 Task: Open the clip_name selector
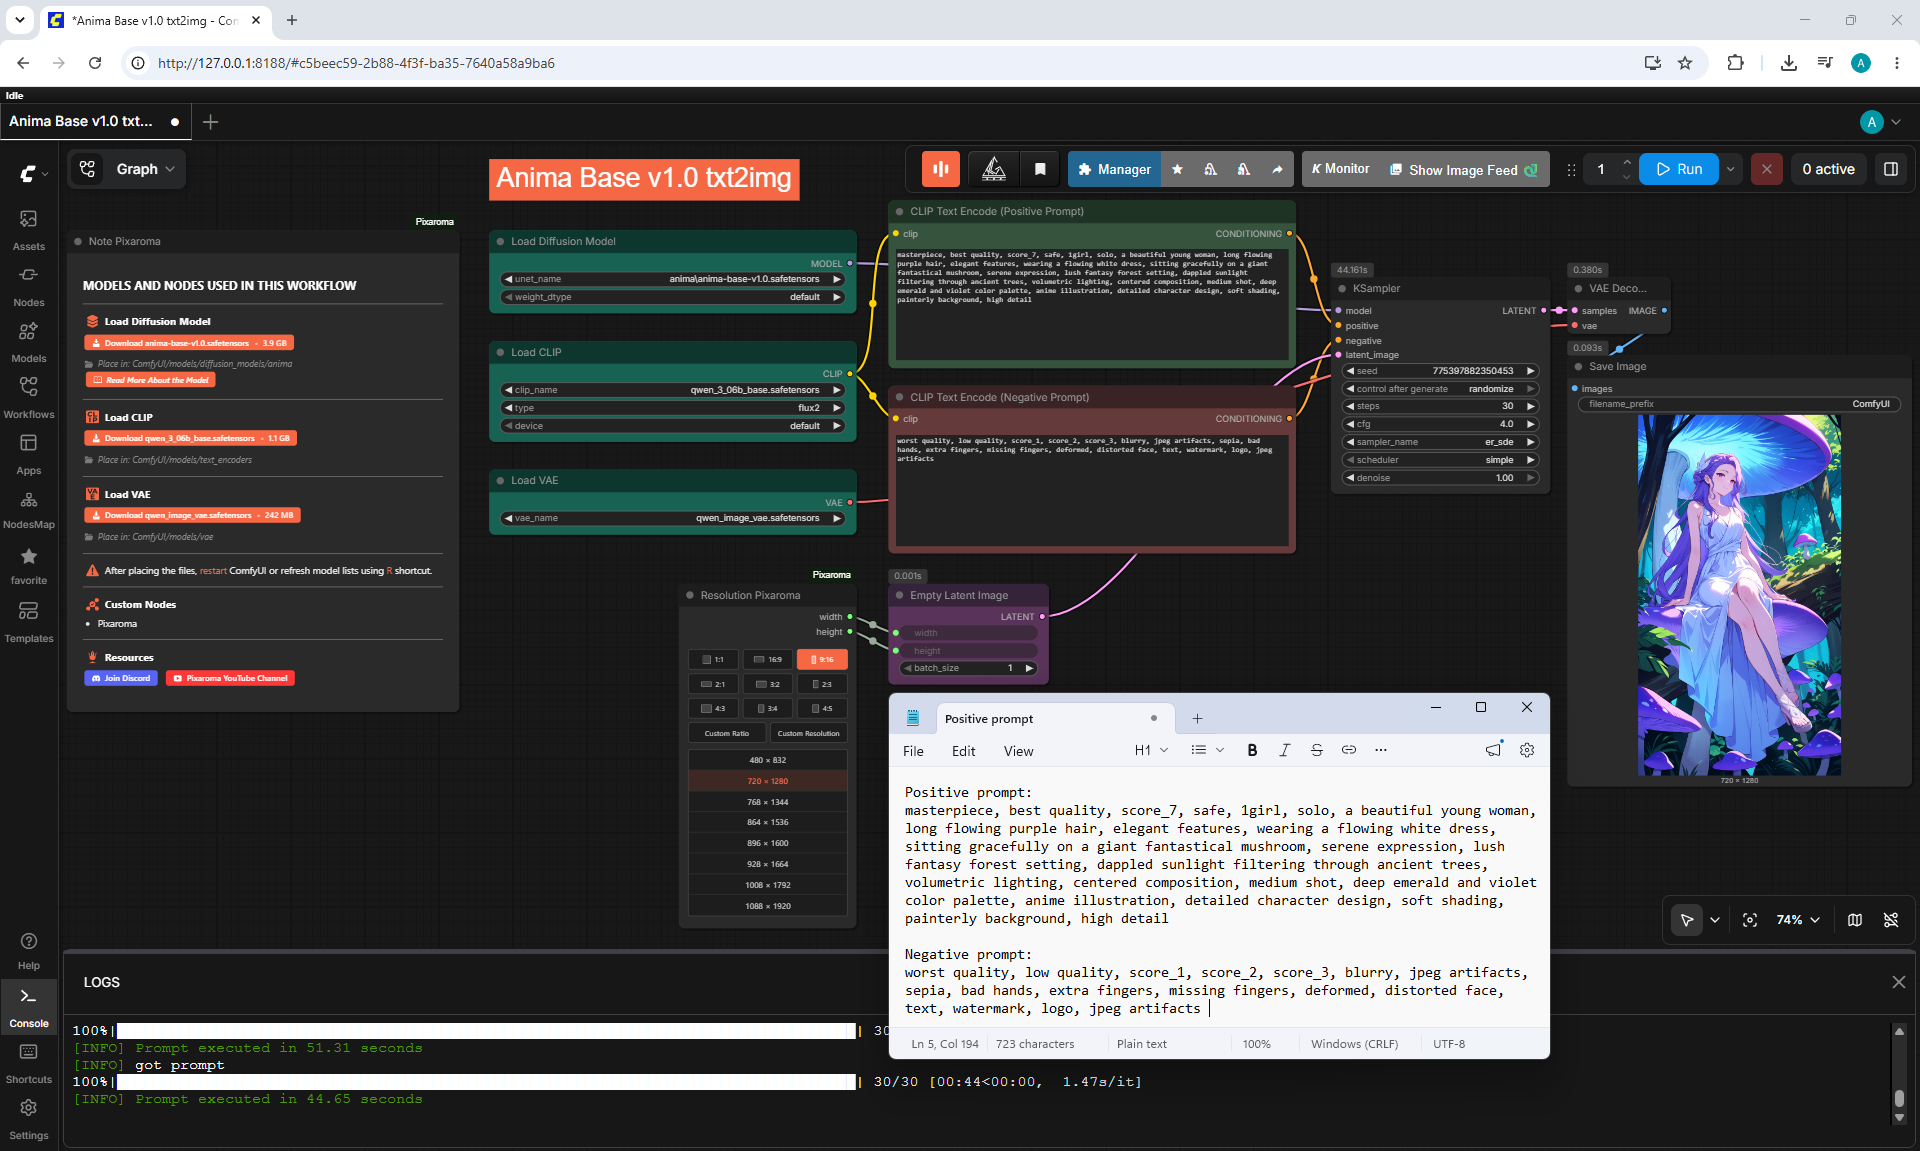[673, 390]
